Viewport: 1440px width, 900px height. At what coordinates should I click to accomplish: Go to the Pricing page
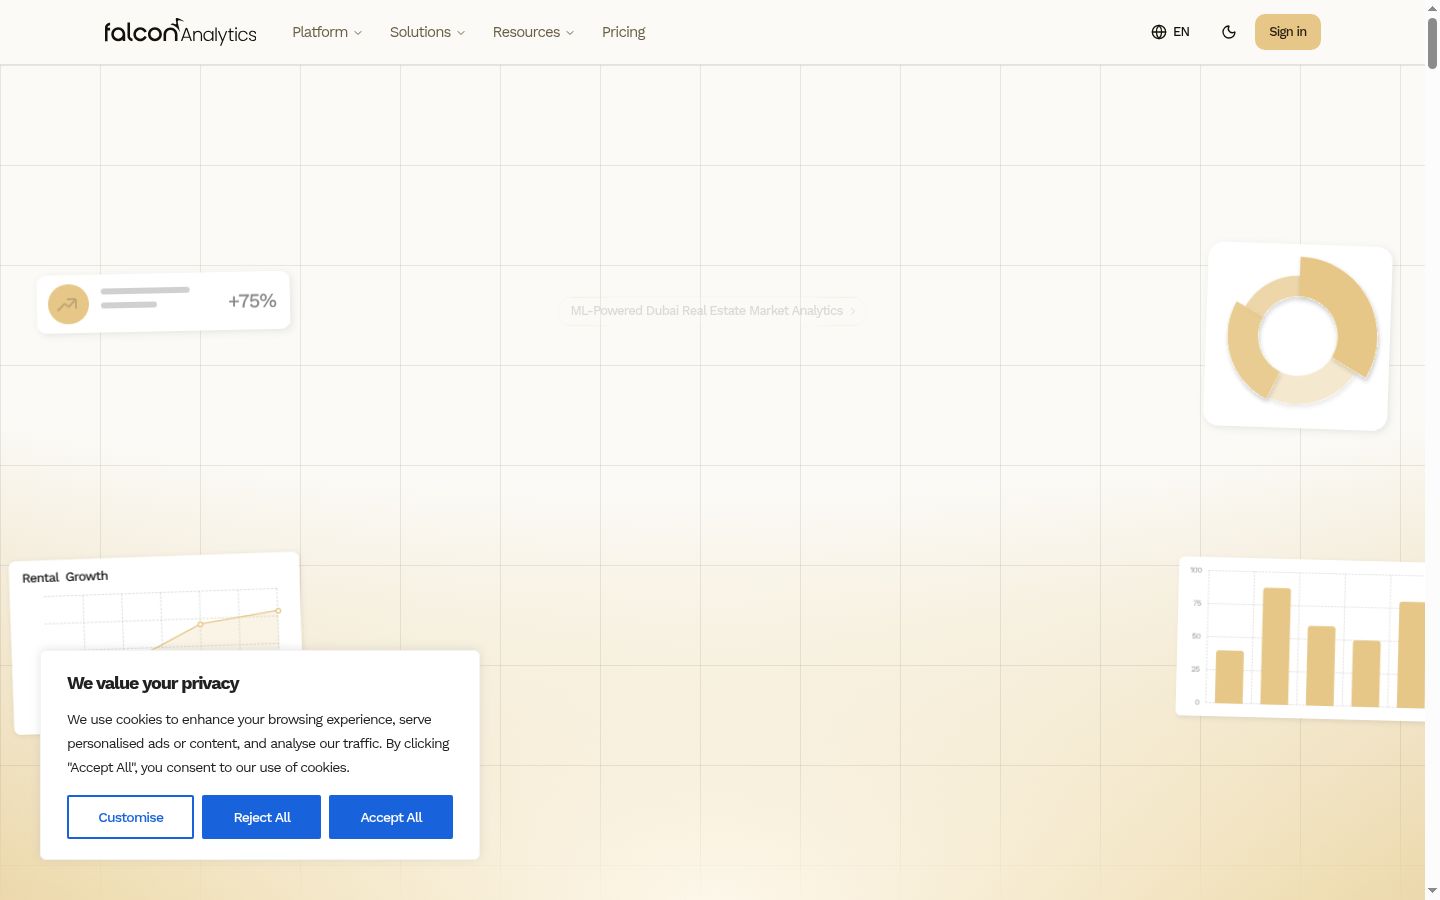[x=624, y=32]
